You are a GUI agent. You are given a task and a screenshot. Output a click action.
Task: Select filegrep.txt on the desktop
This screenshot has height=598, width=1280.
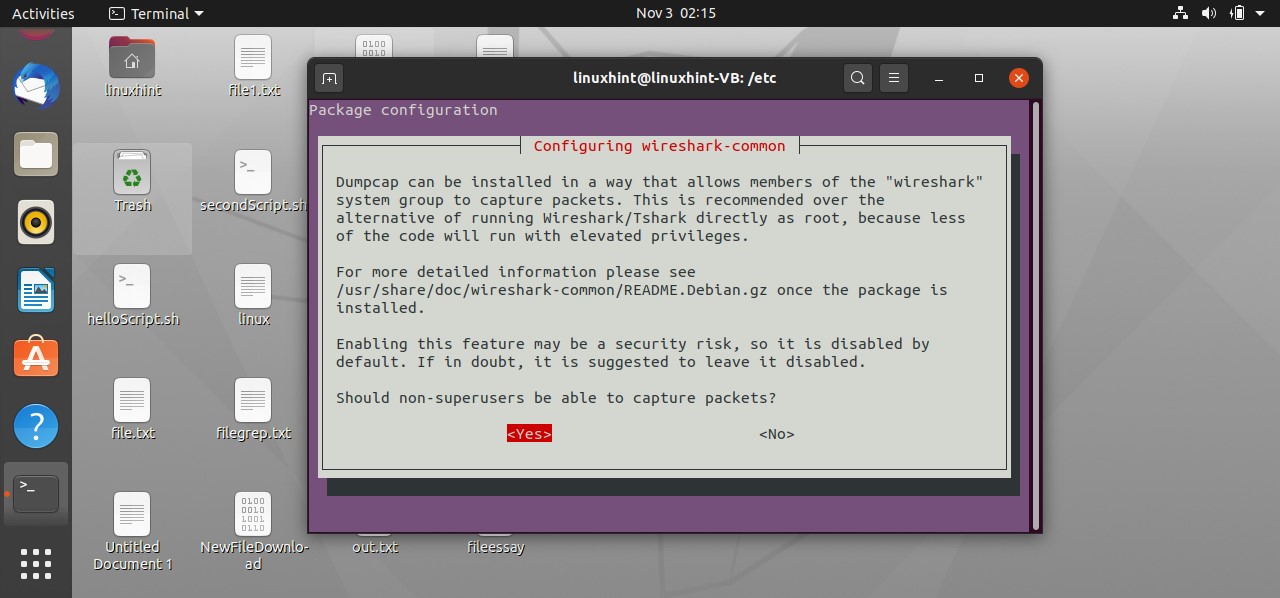pos(253,410)
